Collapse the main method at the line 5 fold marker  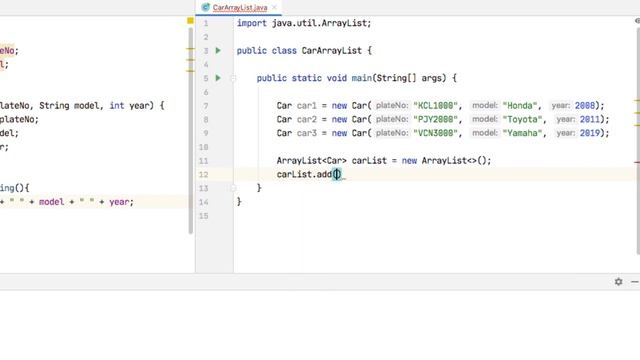point(233,78)
